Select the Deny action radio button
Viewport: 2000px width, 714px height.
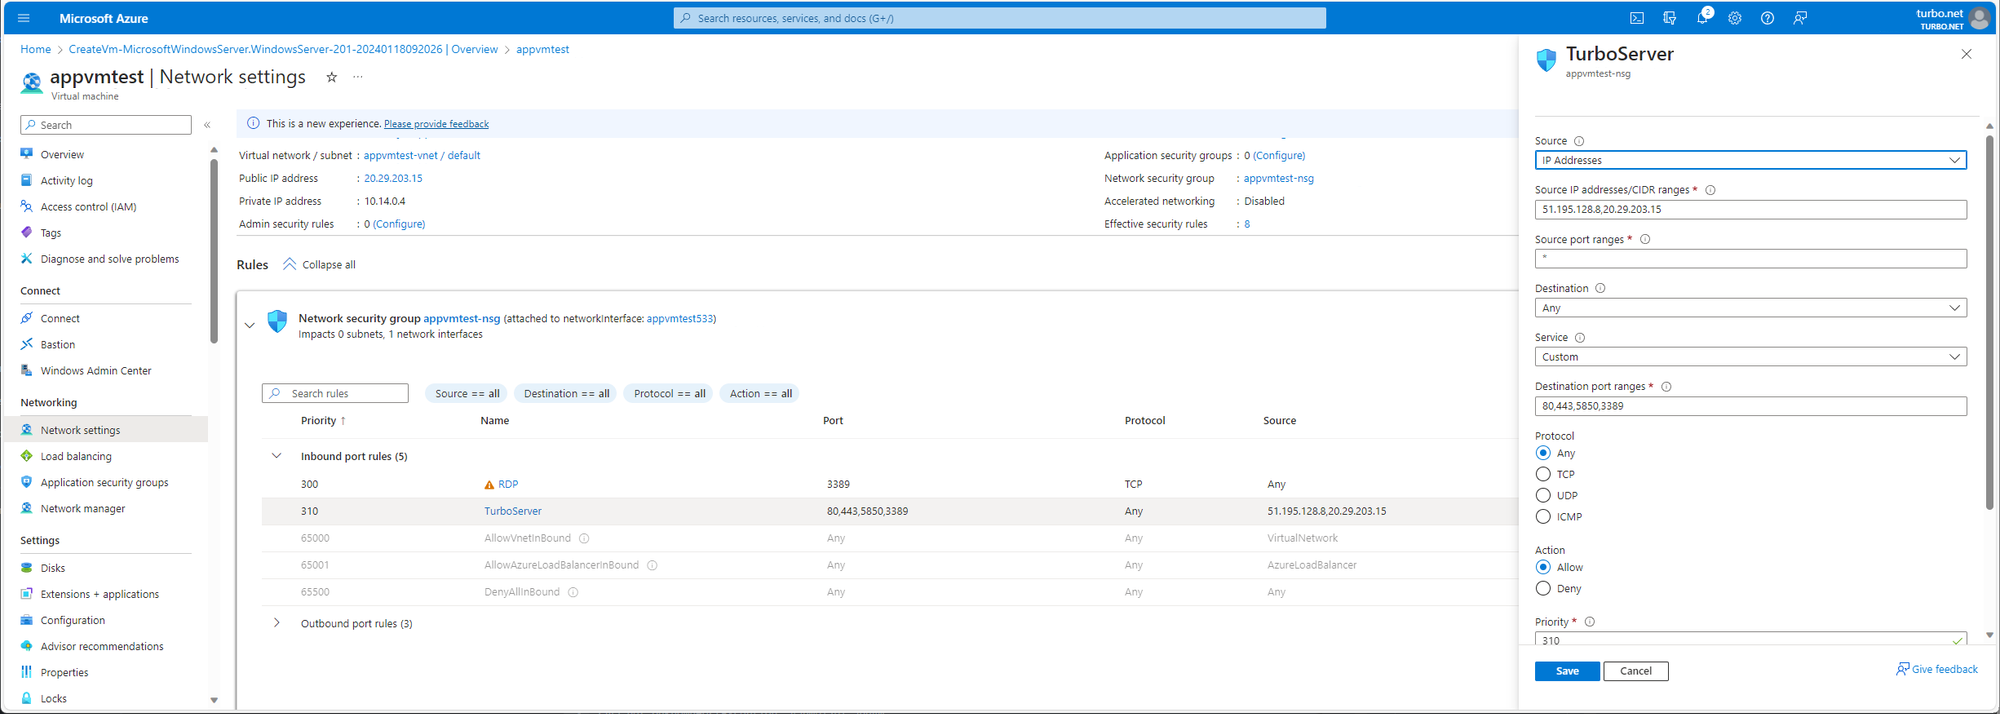pos(1543,588)
